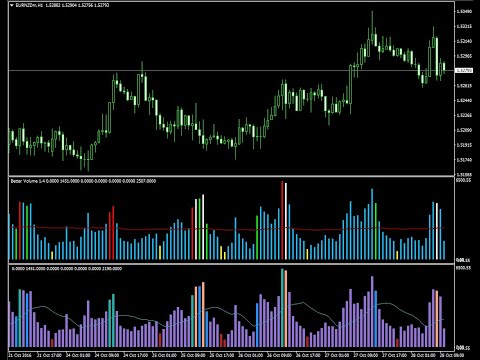
Task: Select the lower pane's indicator values label
Action: (67, 268)
